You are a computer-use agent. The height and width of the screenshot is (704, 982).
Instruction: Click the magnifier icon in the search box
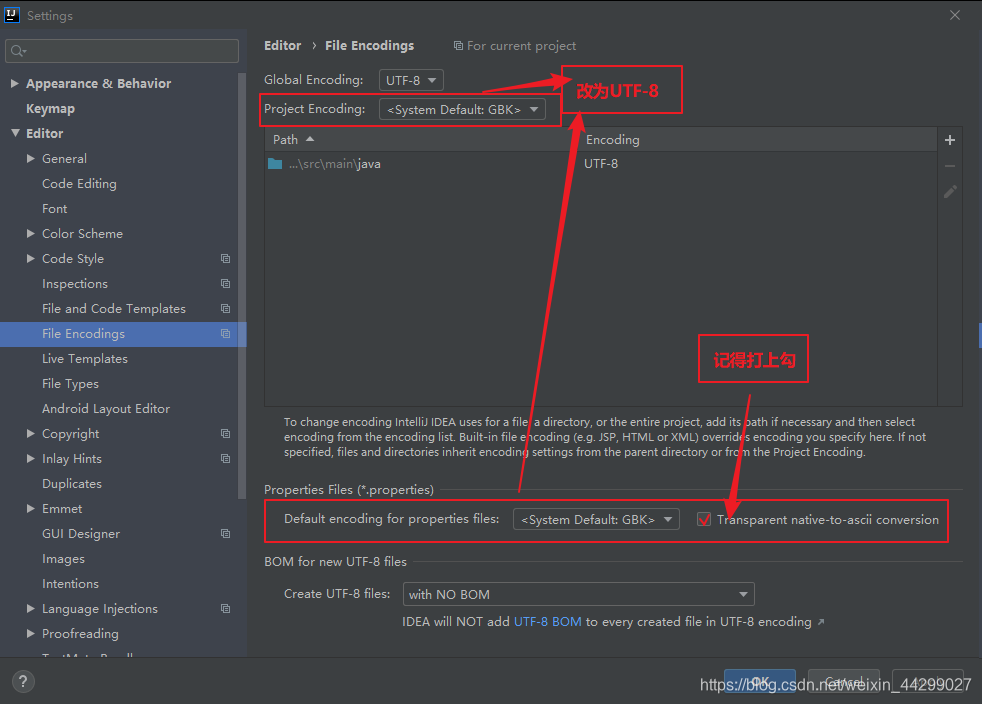[18, 50]
